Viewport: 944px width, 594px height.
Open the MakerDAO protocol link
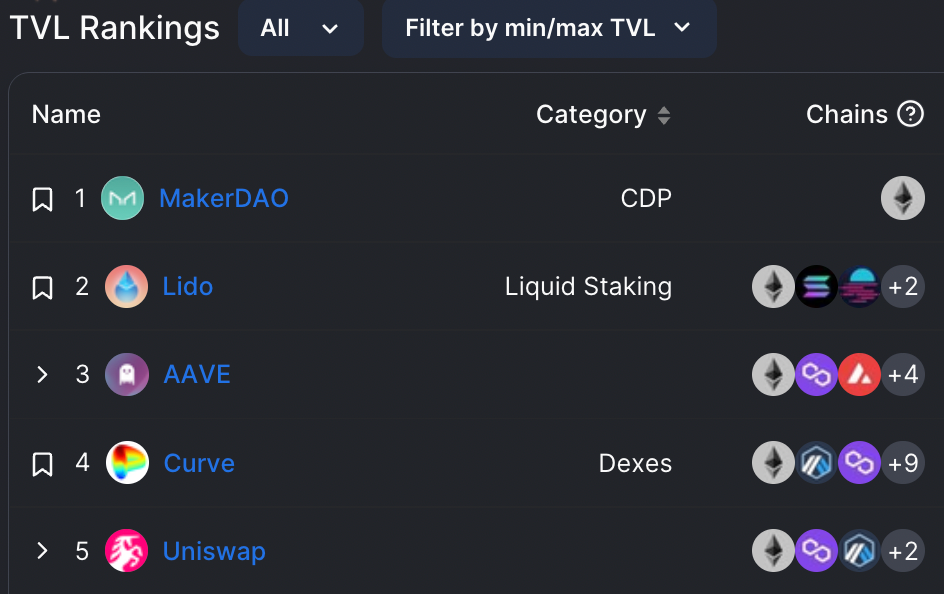tap(224, 198)
